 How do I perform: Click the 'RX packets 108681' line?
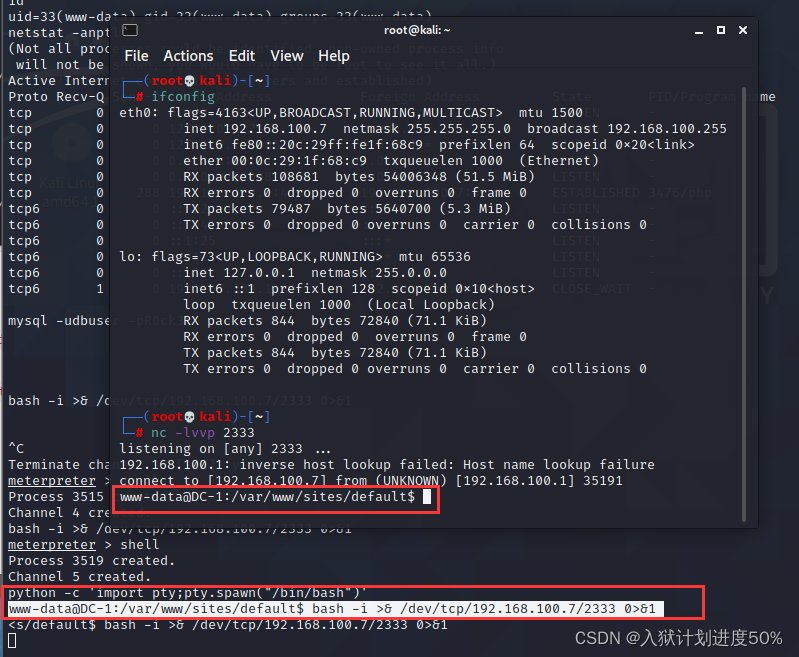tap(359, 177)
